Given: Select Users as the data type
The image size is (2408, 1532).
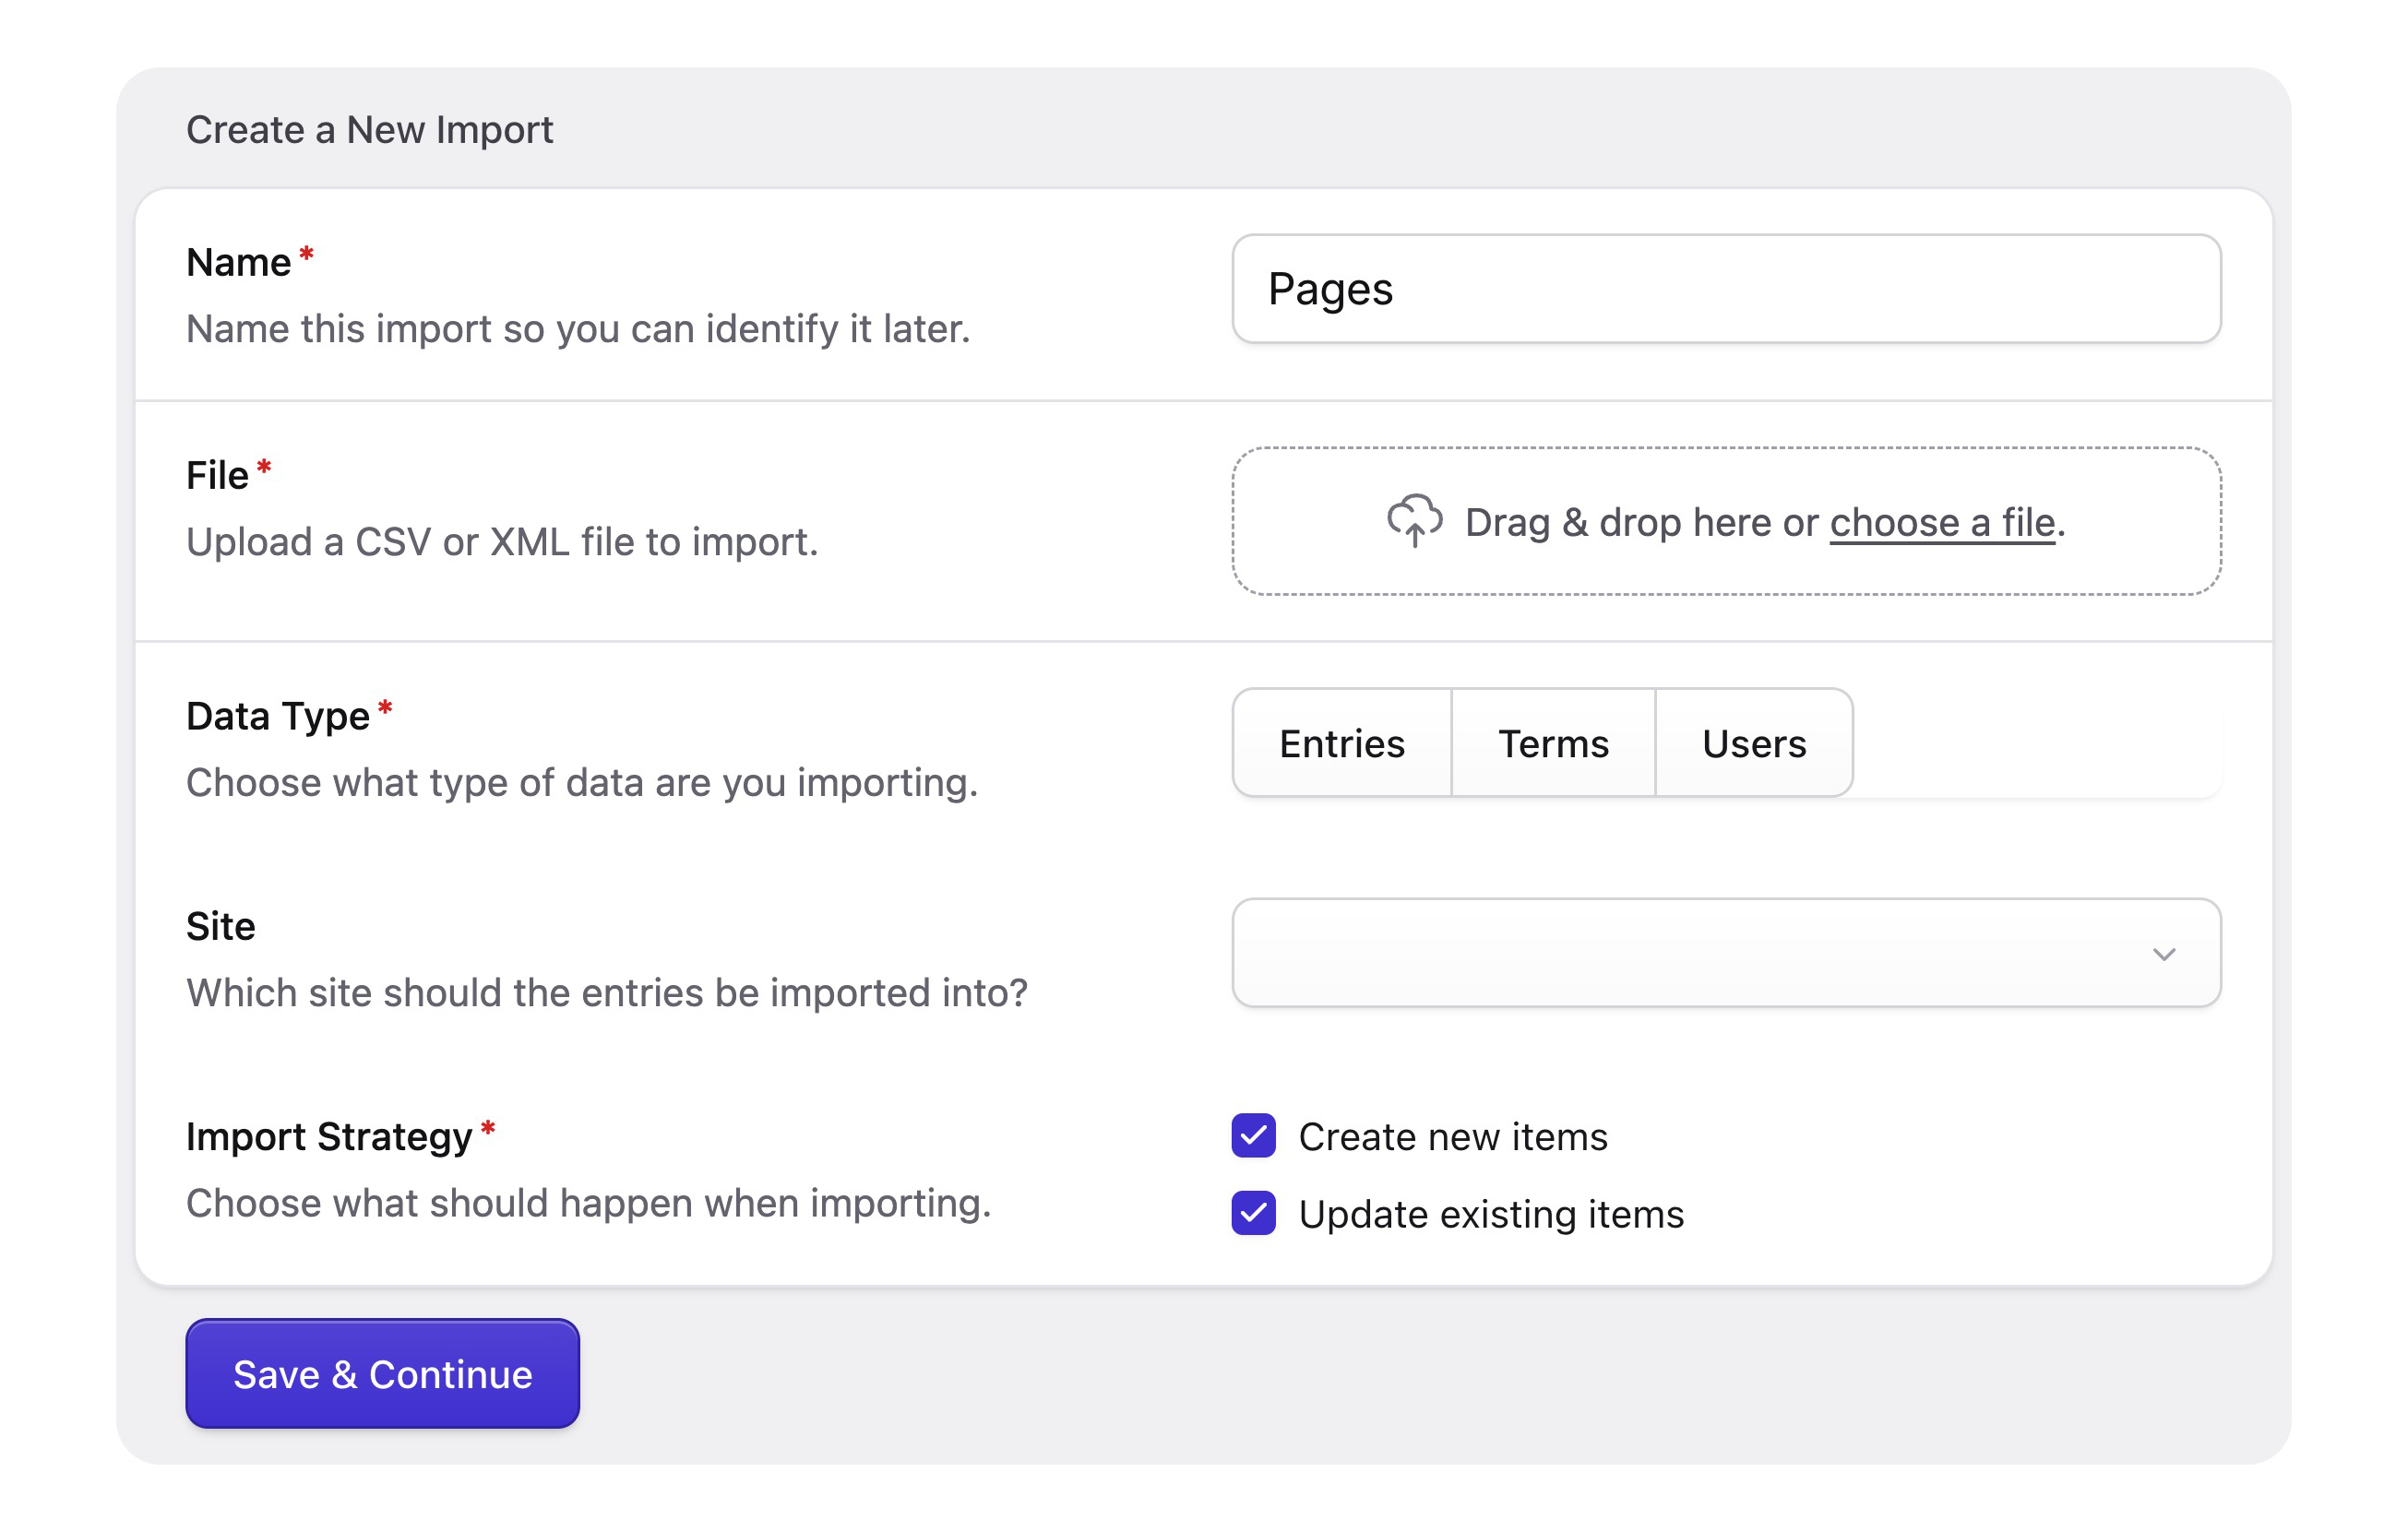Looking at the screenshot, I should click(1753, 743).
